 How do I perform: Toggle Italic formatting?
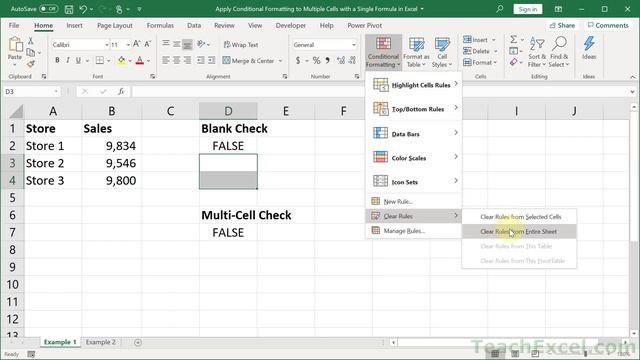click(68, 60)
